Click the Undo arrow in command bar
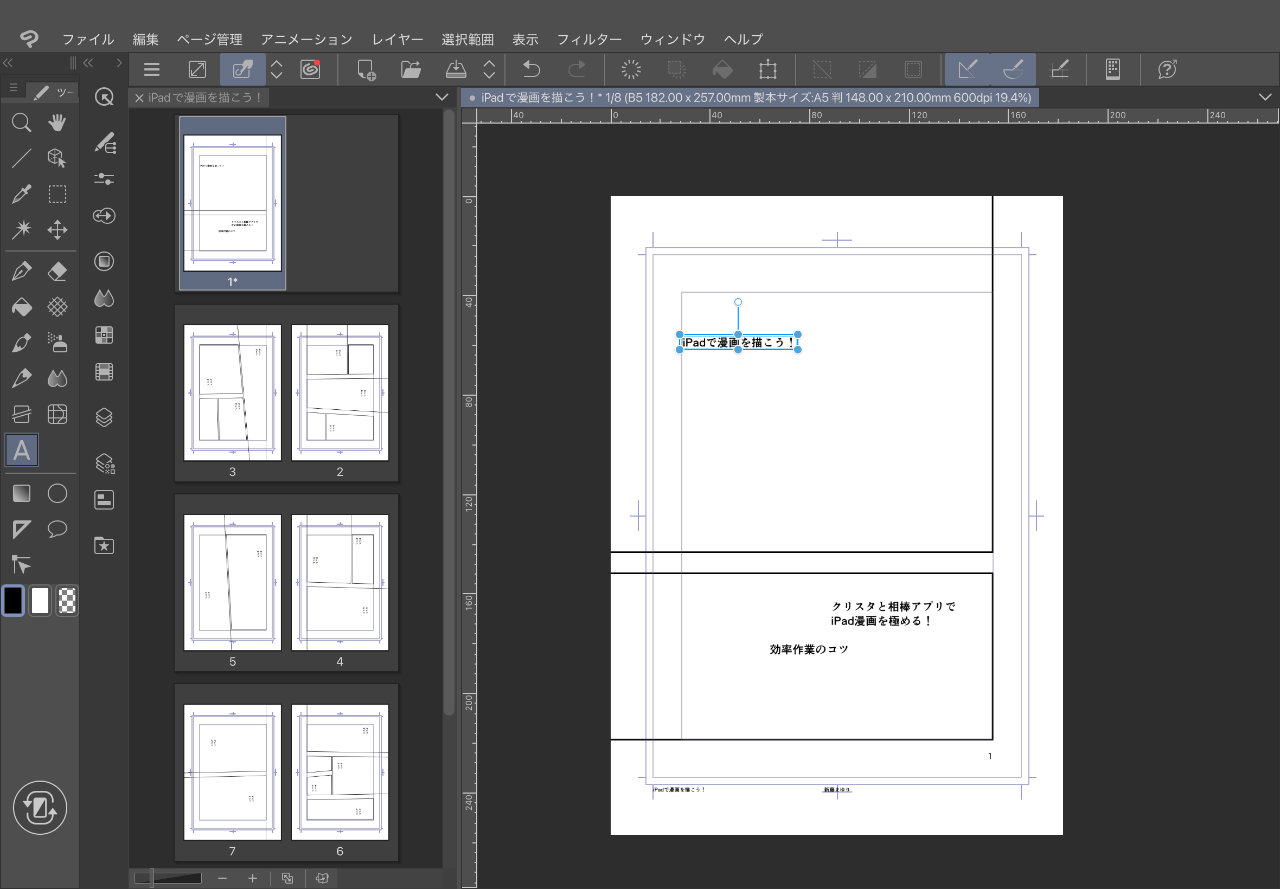Image resolution: width=1280 pixels, height=889 pixels. coord(532,70)
